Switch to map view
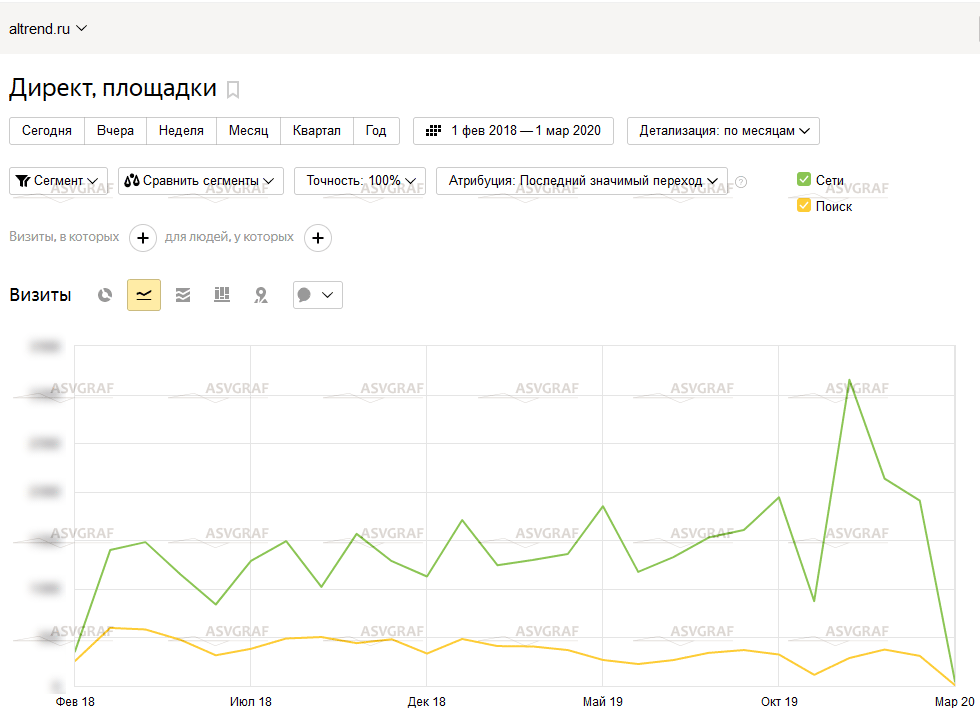This screenshot has width=980, height=720. (x=261, y=295)
